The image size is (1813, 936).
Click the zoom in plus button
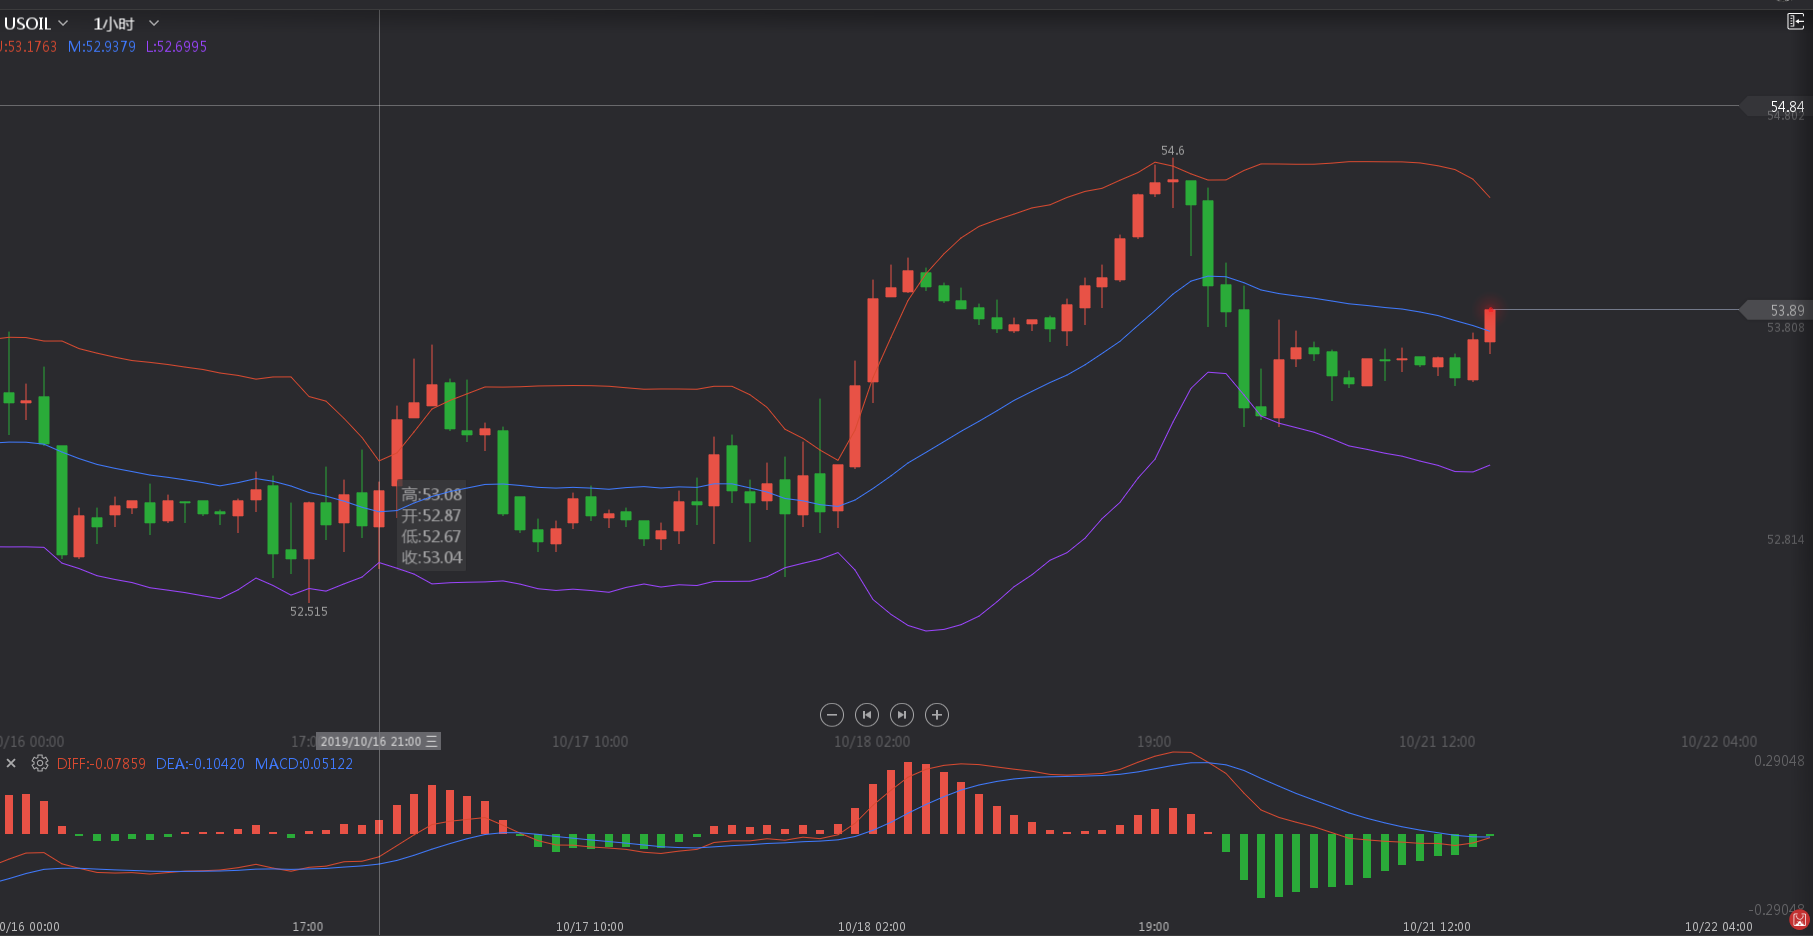pyautogui.click(x=937, y=715)
